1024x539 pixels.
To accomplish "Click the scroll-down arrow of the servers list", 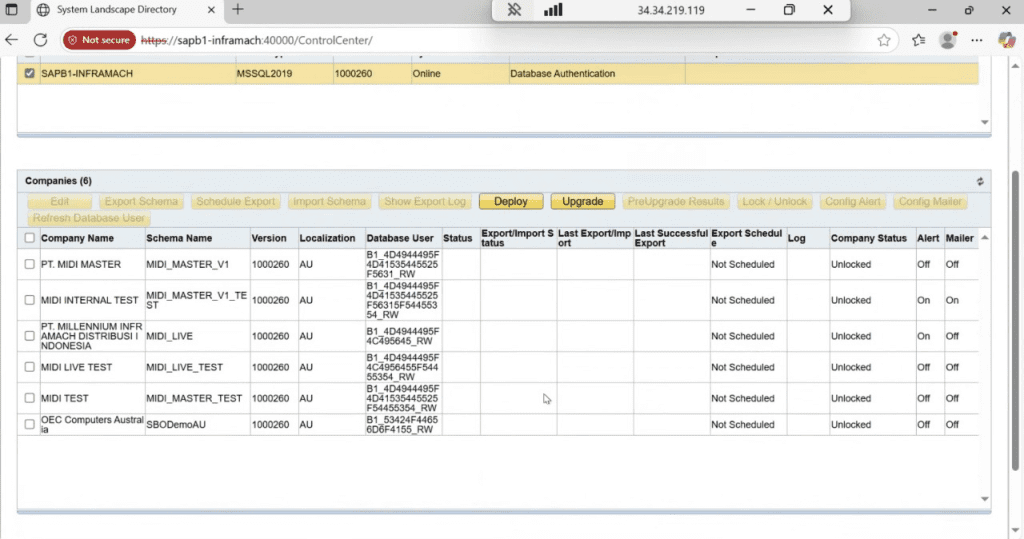I will click(984, 123).
